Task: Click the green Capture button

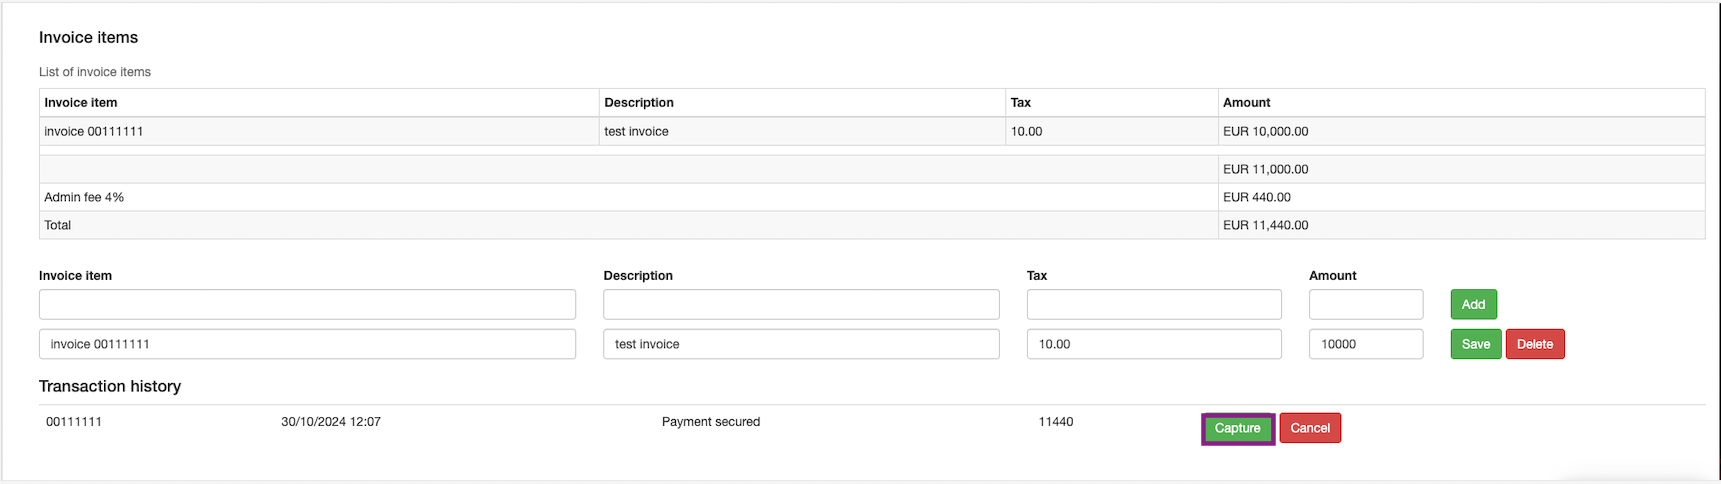Action: [x=1237, y=428]
